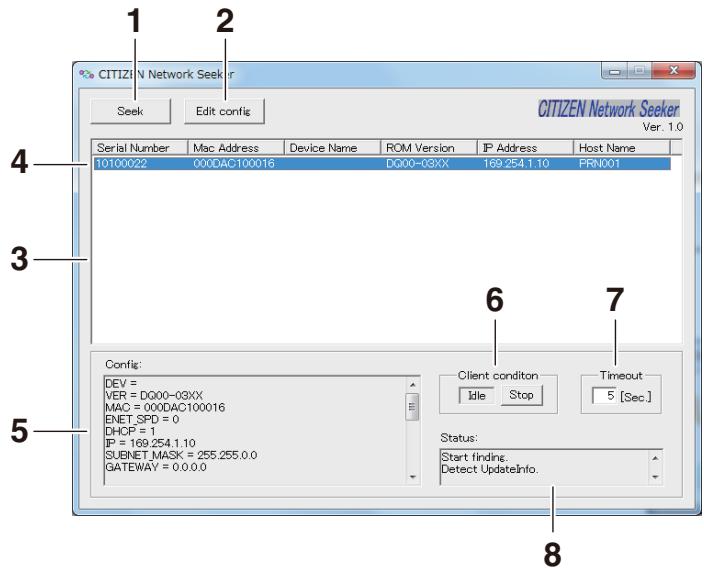This screenshot has height=568, width=704.
Task: Open Edit config dialog
Action: [224, 111]
